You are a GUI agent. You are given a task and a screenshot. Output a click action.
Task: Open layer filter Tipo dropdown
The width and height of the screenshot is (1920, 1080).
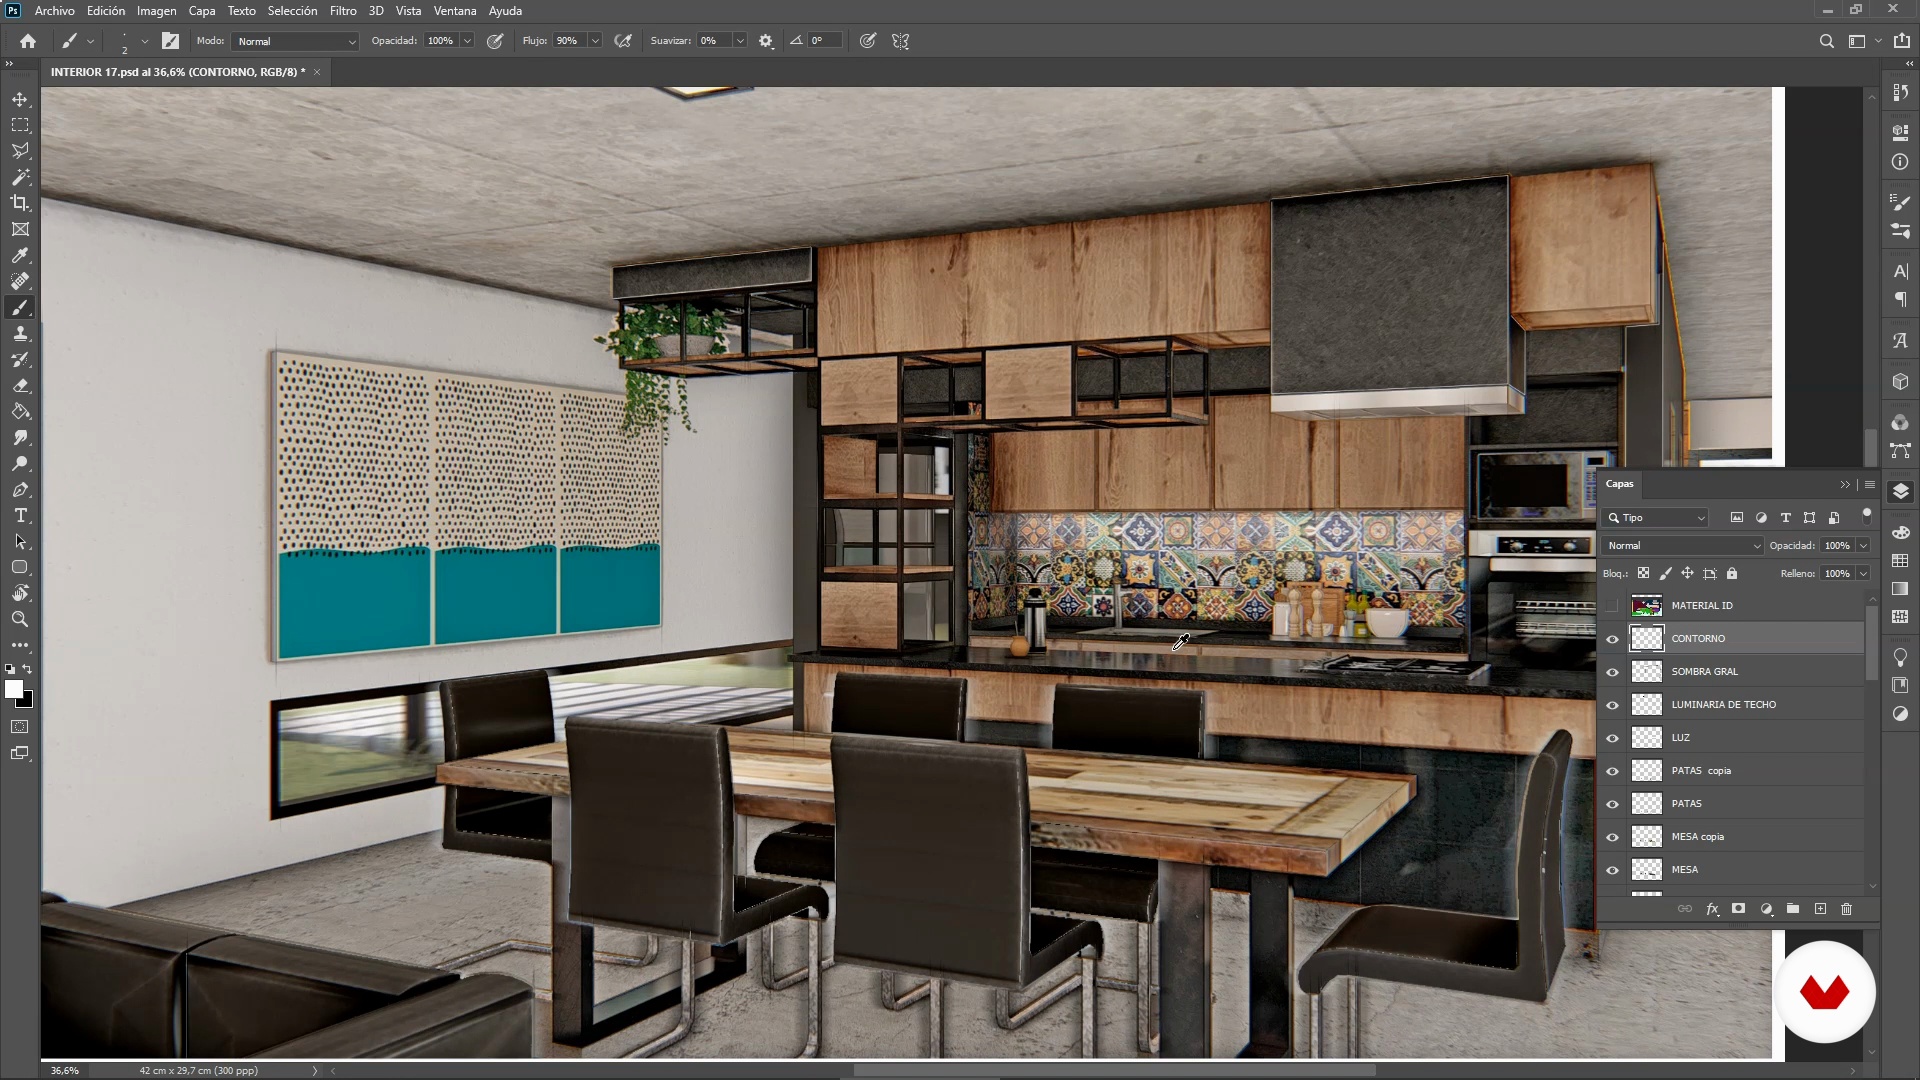click(x=1655, y=518)
